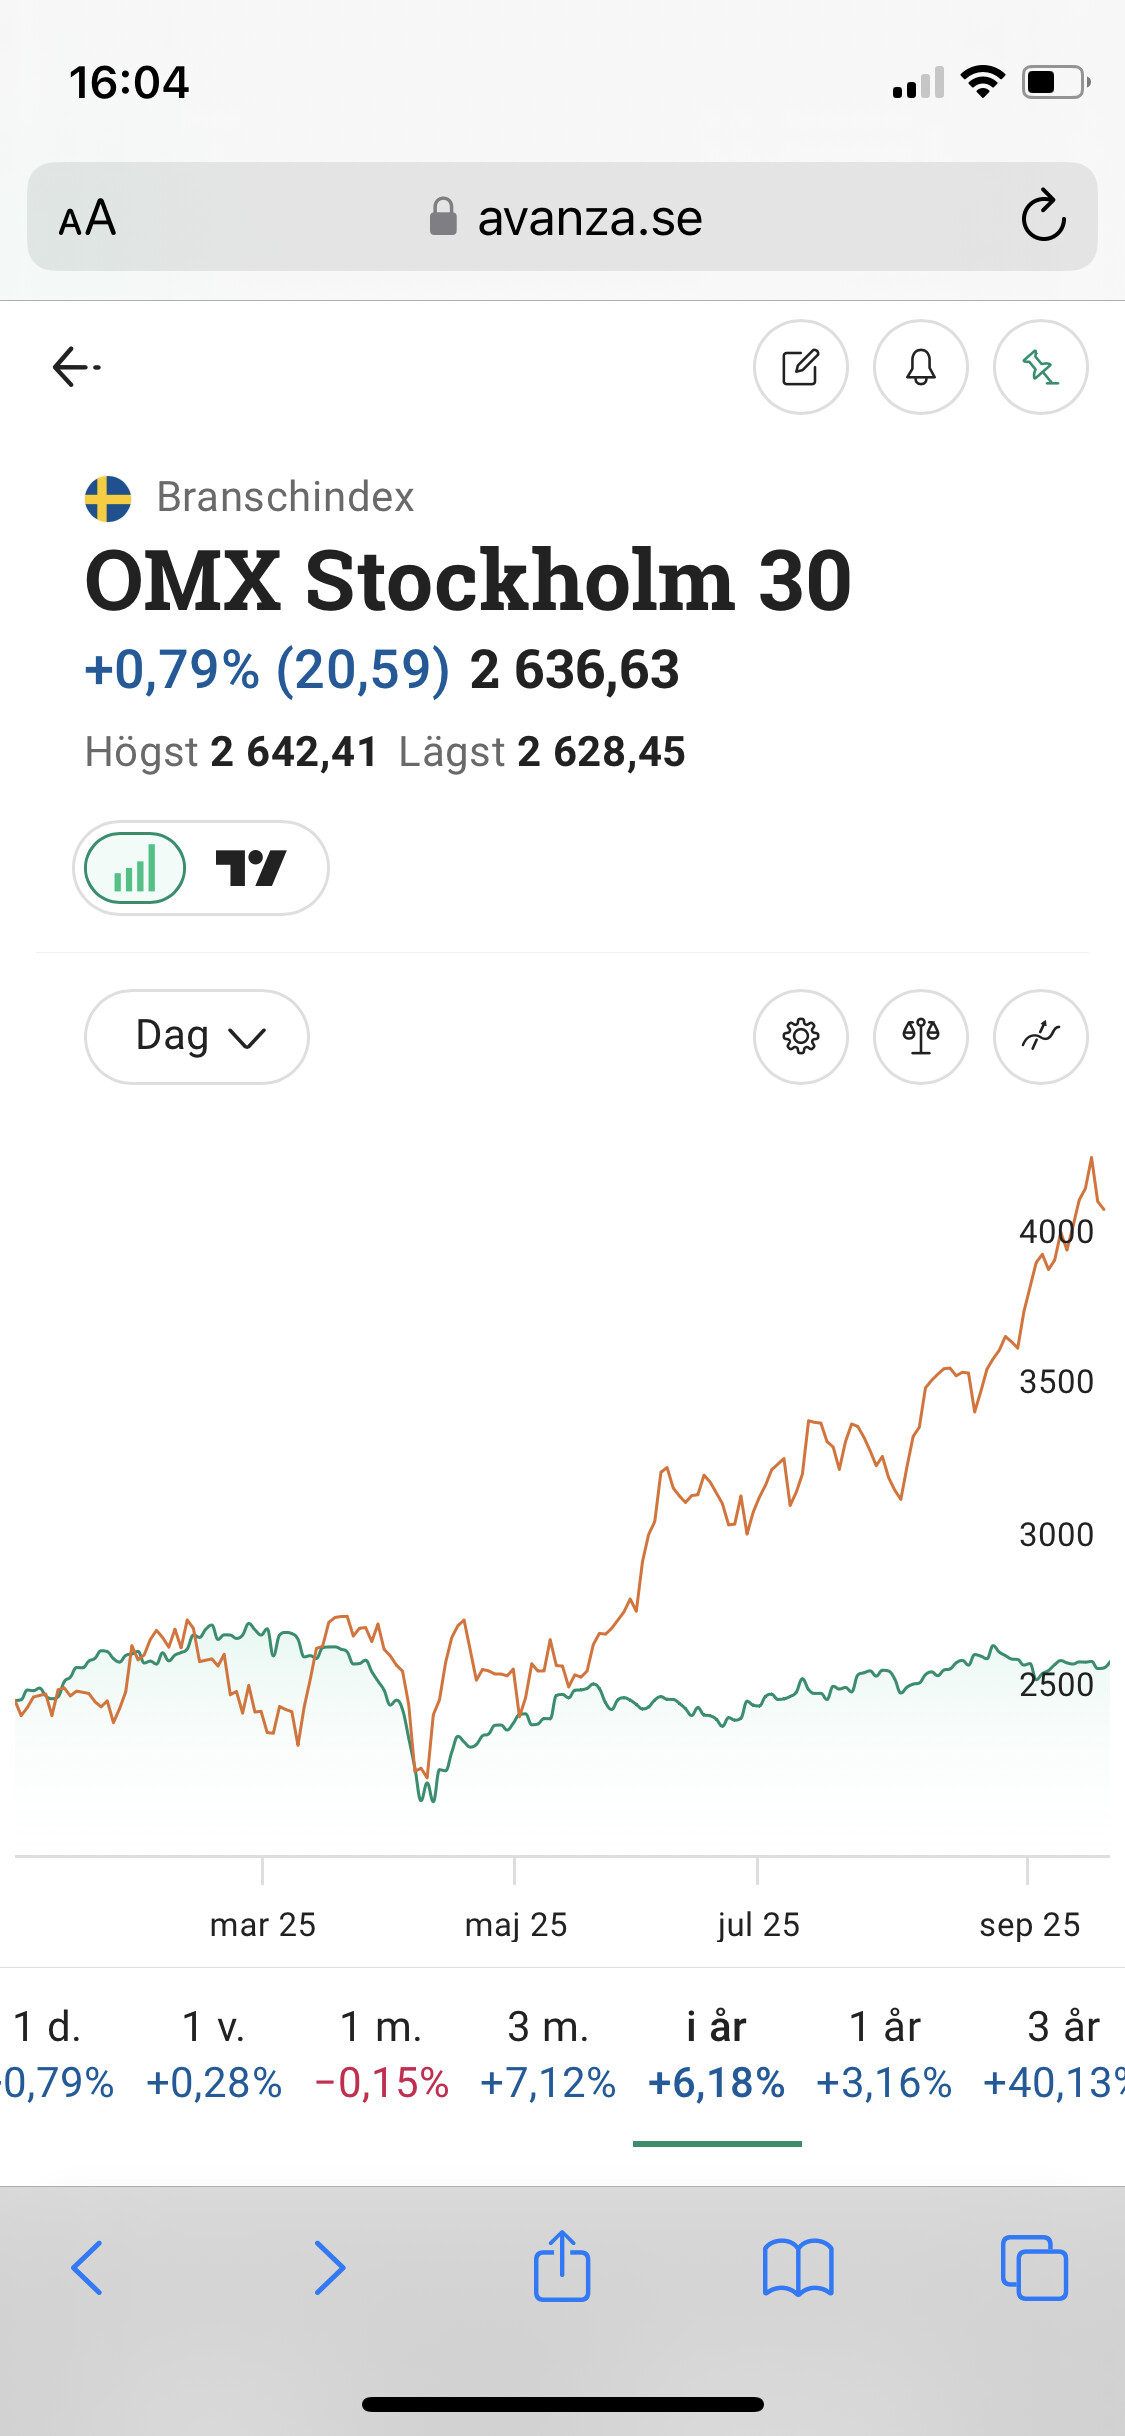Open Safari bookmarks book icon
1125x2436 pixels.
[797, 2267]
